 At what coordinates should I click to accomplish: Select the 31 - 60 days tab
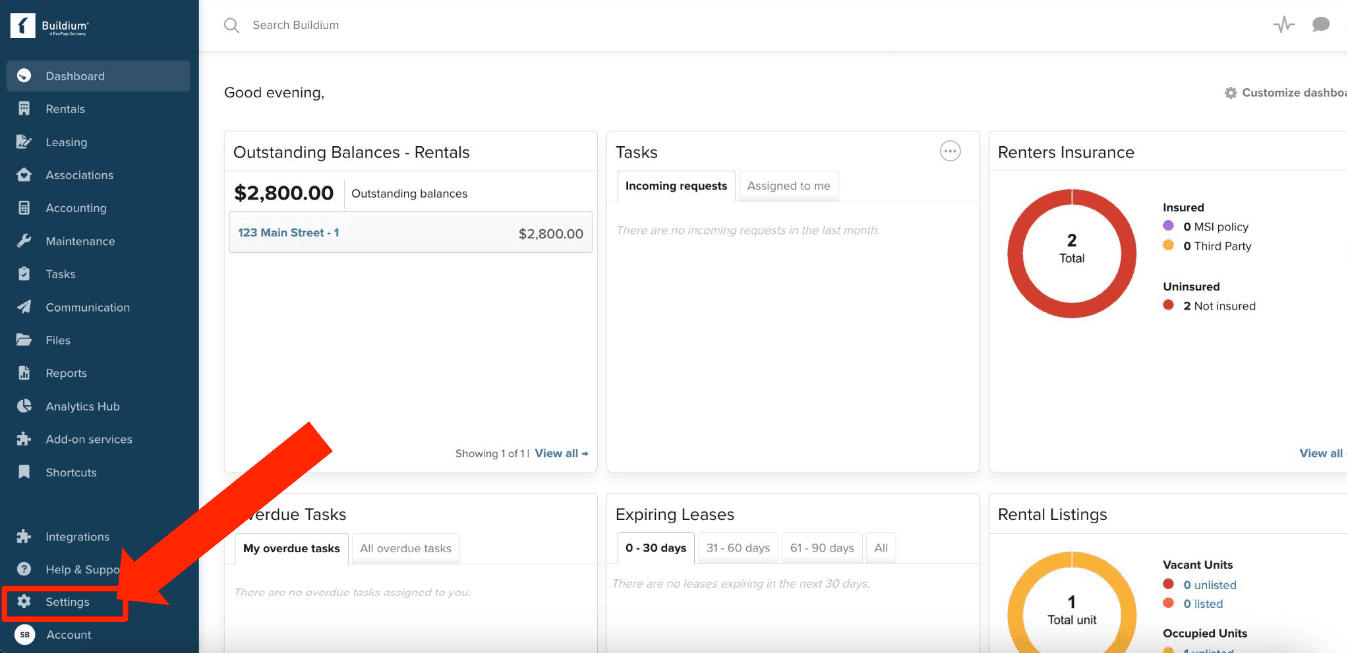click(737, 548)
